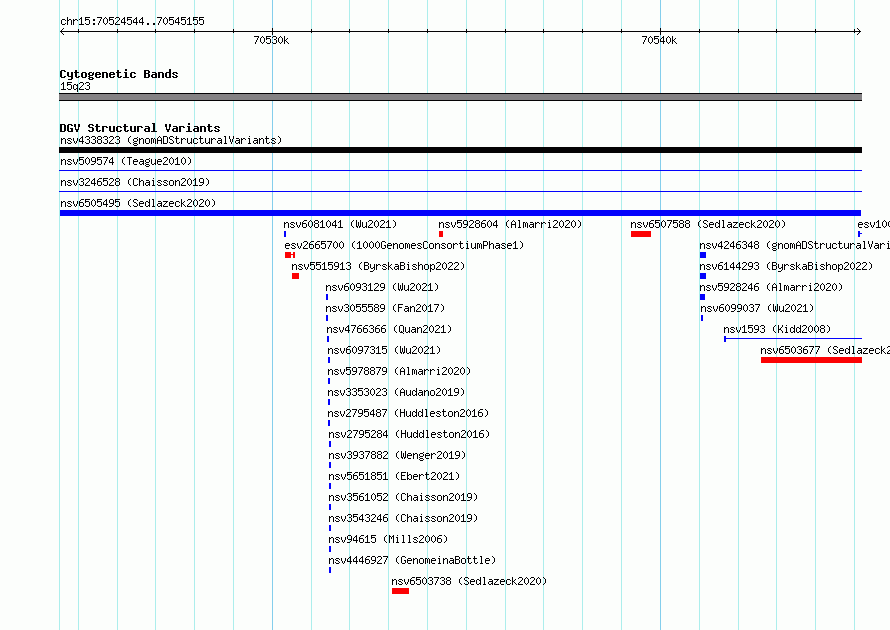Select the red bar under nsv6507588
This screenshot has width=890, height=630.
(641, 234)
